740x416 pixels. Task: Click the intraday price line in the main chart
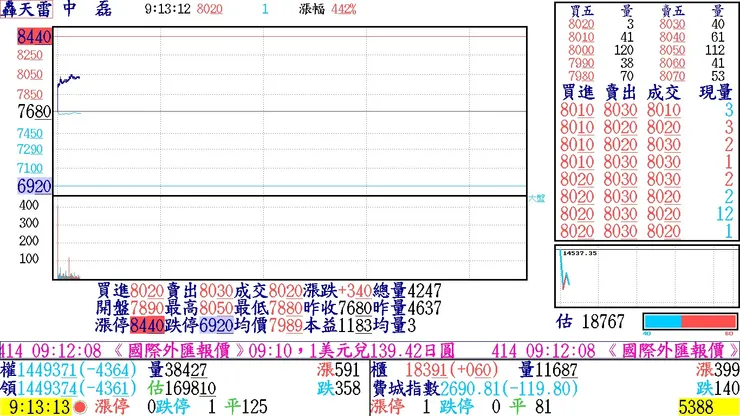(68, 79)
